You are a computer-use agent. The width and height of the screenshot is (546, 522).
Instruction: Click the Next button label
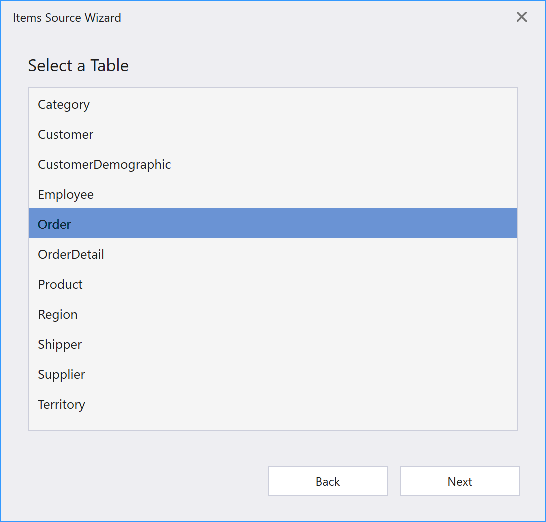[x=460, y=481]
